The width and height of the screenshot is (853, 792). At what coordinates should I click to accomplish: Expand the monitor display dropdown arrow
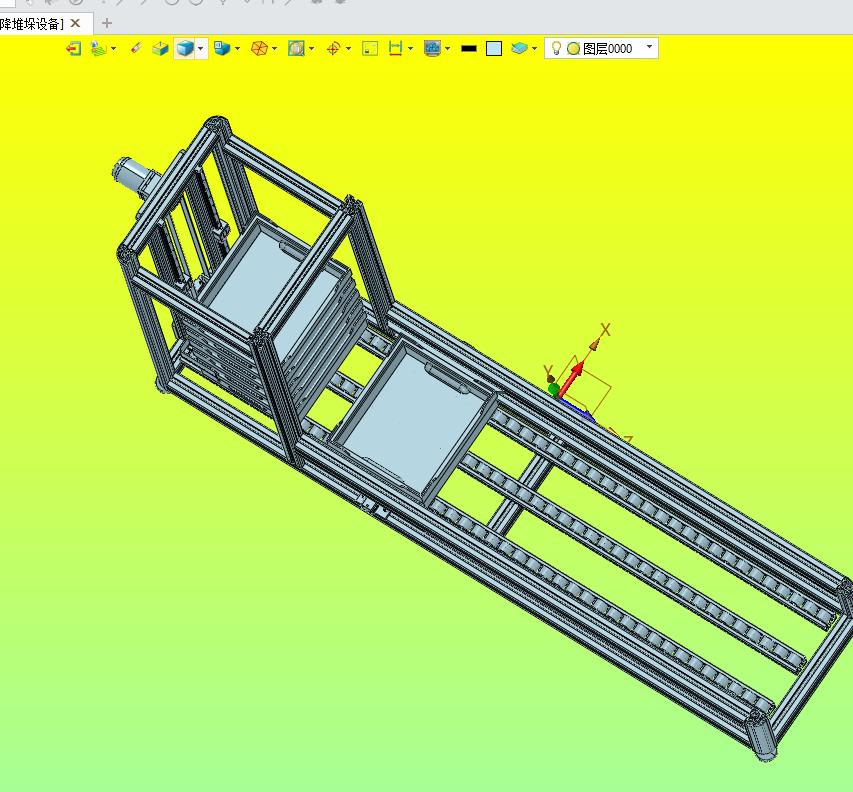coord(447,48)
